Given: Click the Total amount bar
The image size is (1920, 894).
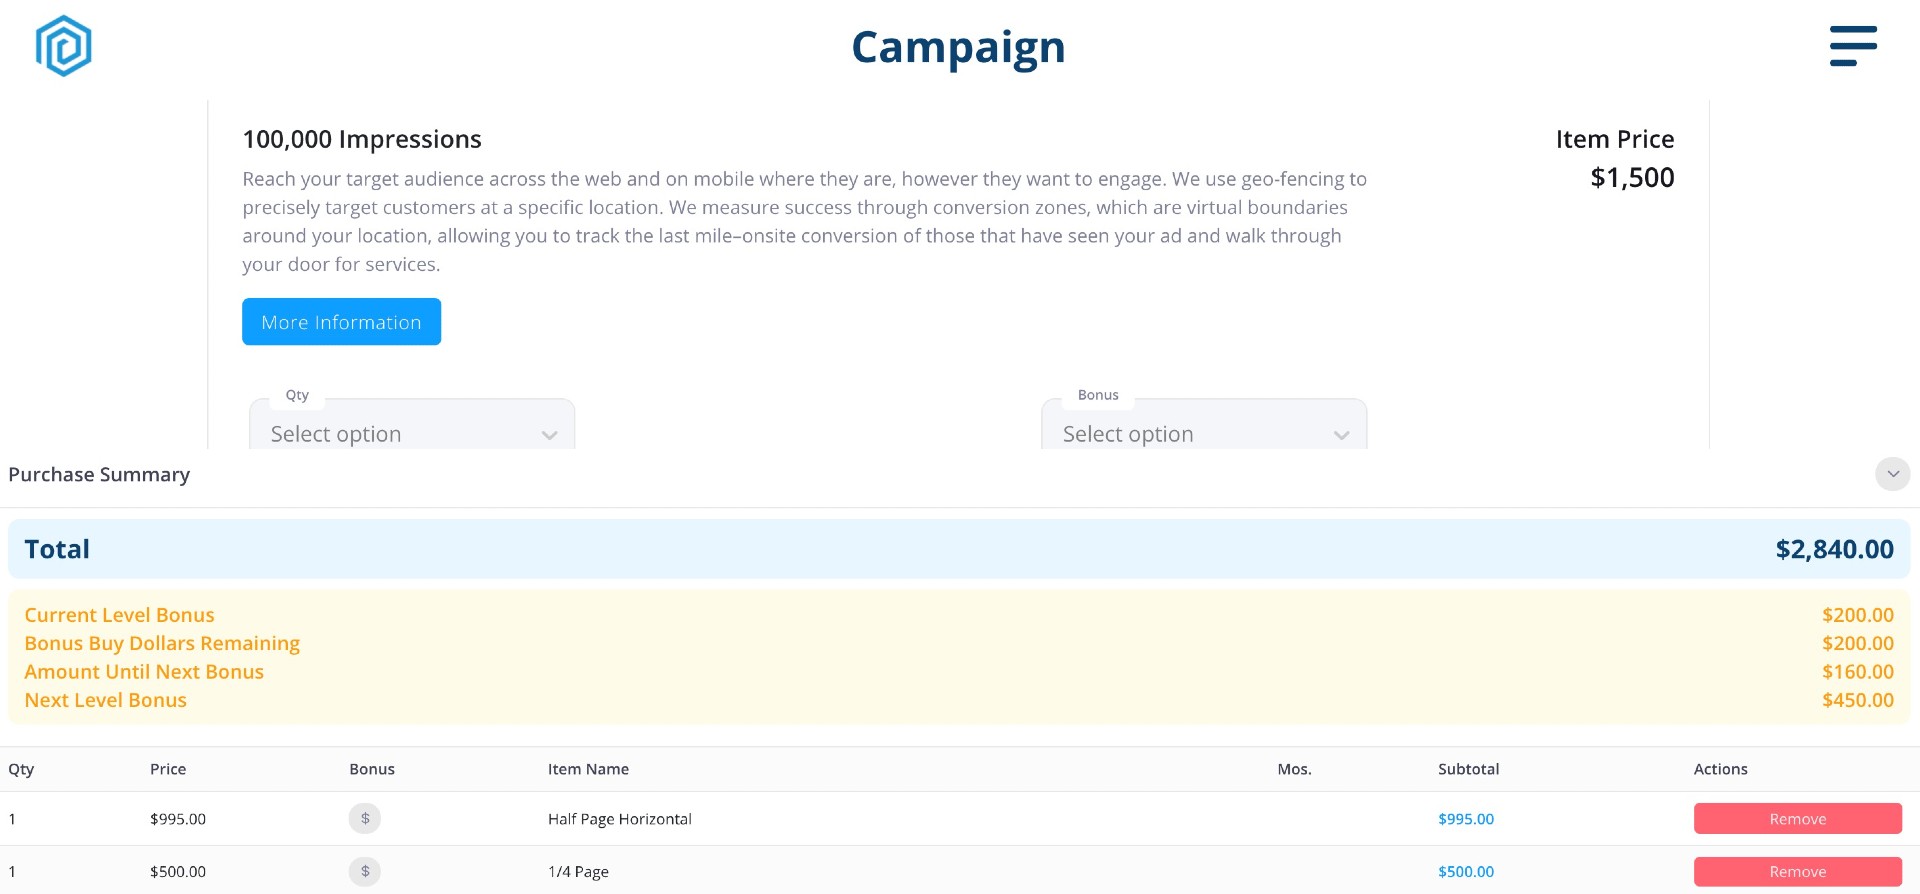Looking at the screenshot, I should pyautogui.click(x=958, y=549).
